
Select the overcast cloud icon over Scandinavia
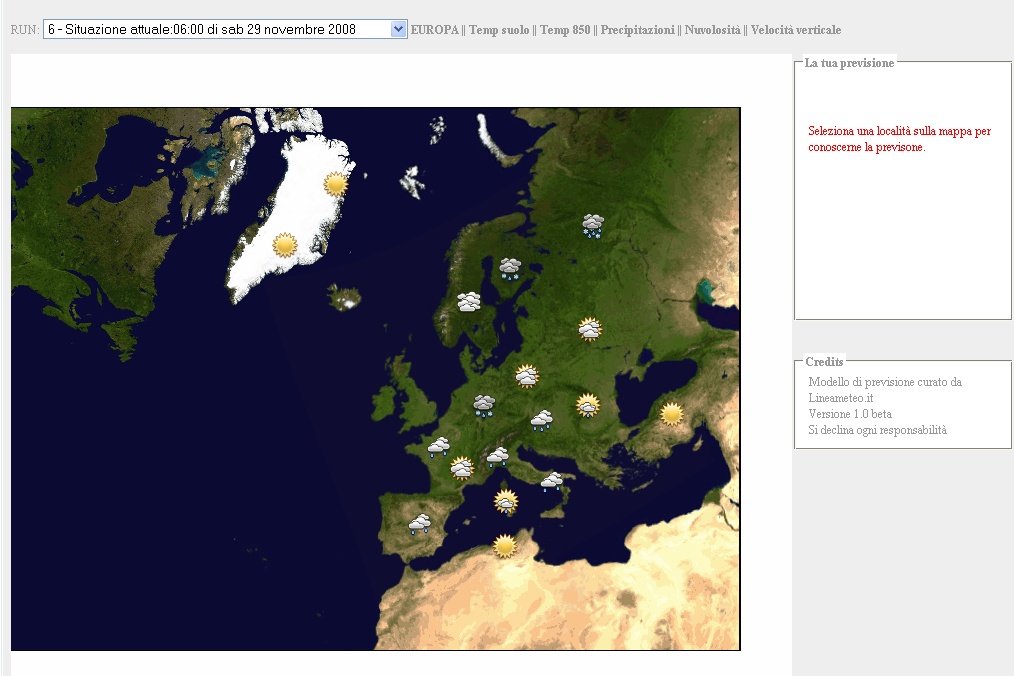(469, 301)
